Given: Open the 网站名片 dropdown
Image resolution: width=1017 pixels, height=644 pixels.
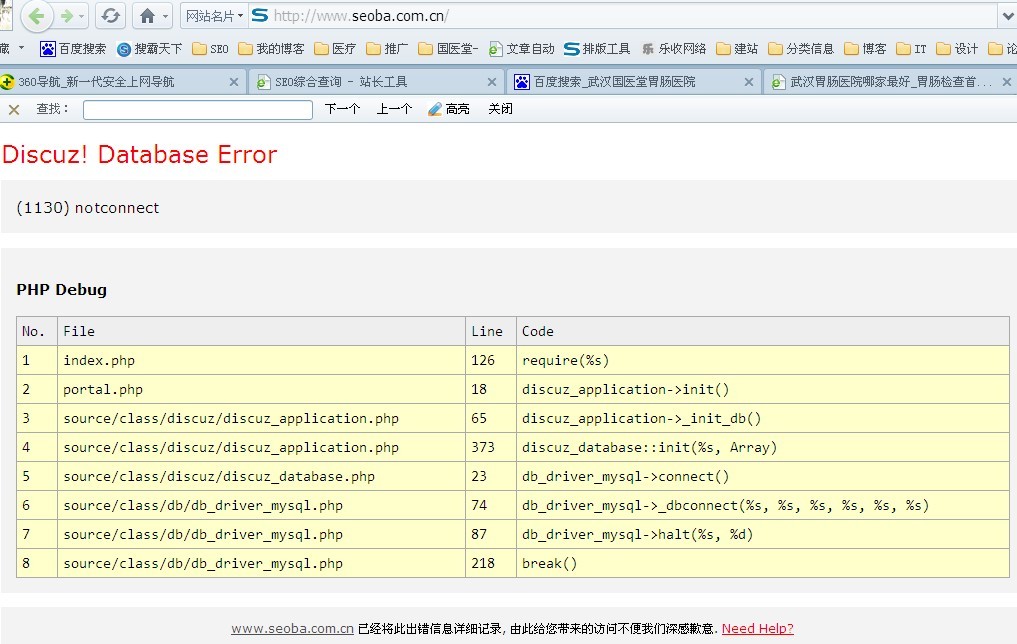Looking at the screenshot, I should pos(215,16).
